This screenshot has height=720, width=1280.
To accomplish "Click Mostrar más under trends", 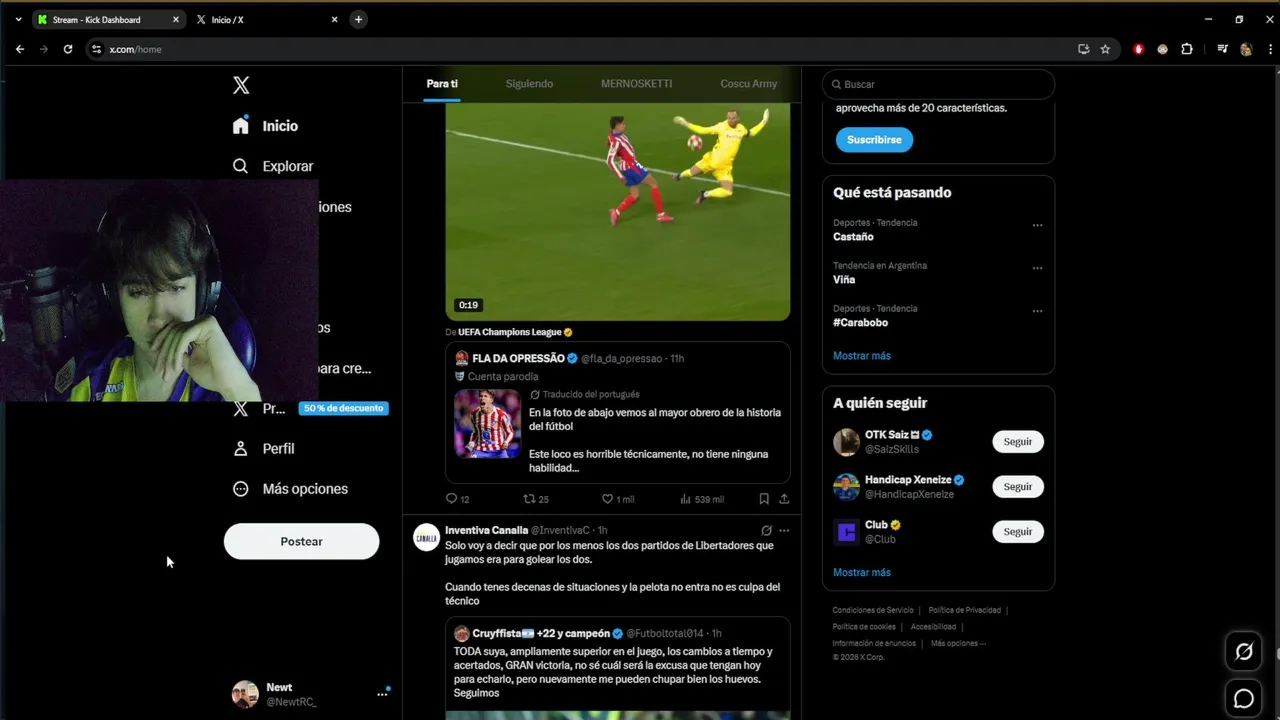I will click(x=861, y=356).
